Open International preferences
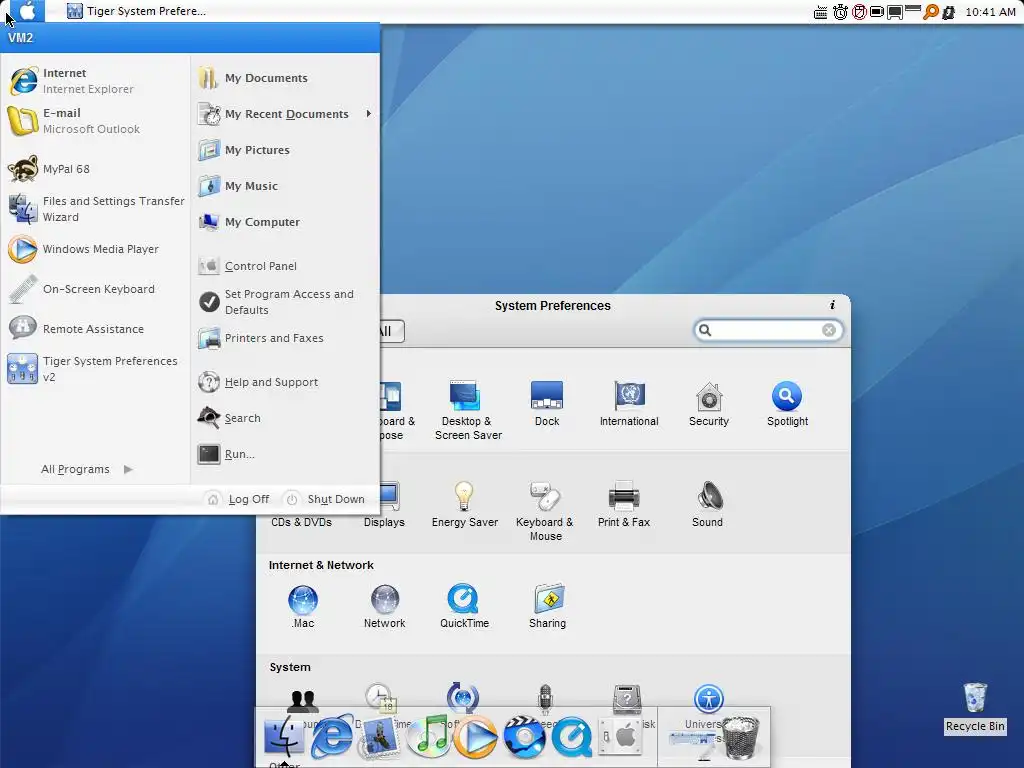The image size is (1024, 768). point(629,404)
